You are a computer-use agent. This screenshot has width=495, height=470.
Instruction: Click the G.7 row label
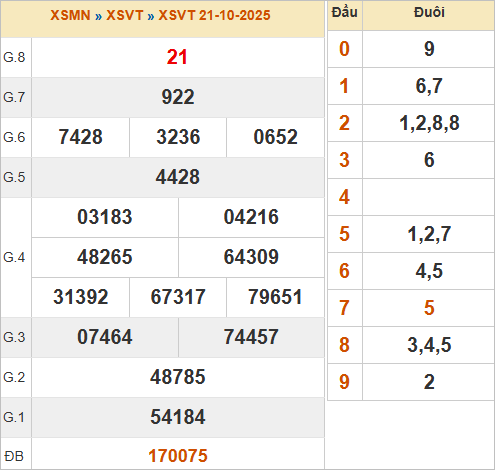click(x=14, y=97)
